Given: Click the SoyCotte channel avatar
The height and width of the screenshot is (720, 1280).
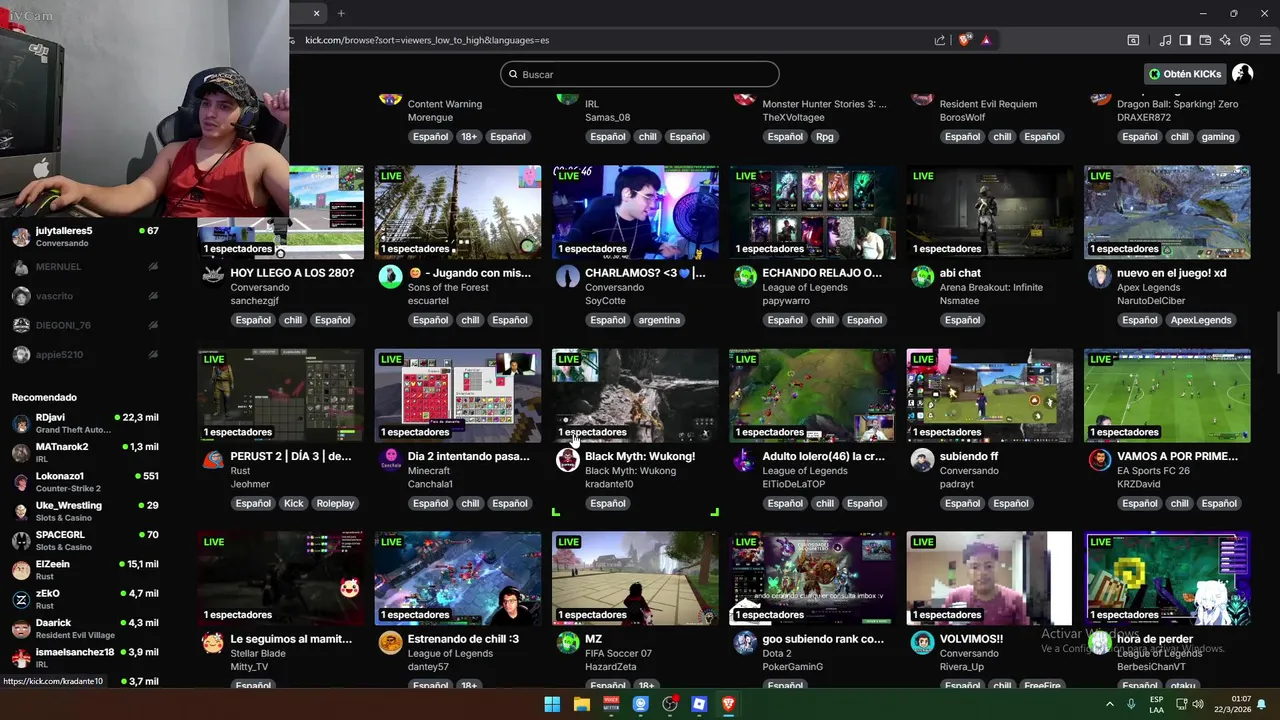Looking at the screenshot, I should click(568, 277).
